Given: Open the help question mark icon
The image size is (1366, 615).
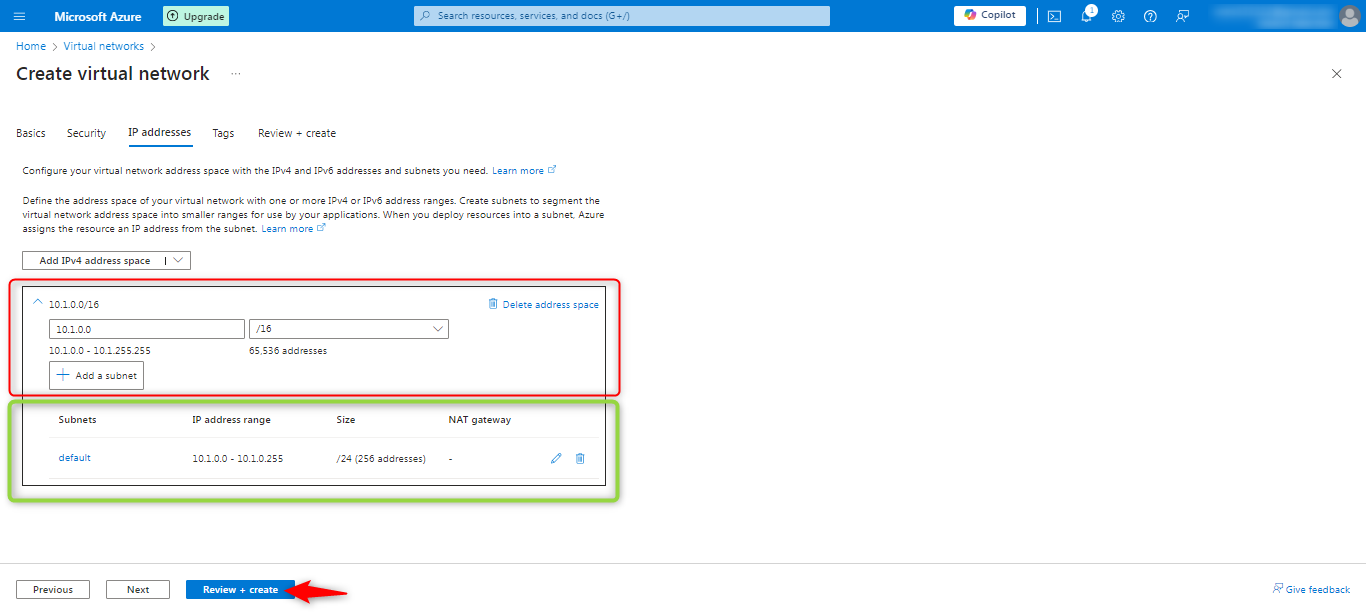Looking at the screenshot, I should (1150, 16).
